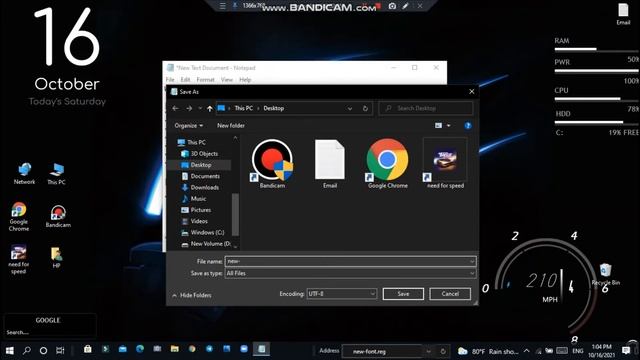
Task: Click the Bandicam pencil draw icon
Action: pos(405,6)
